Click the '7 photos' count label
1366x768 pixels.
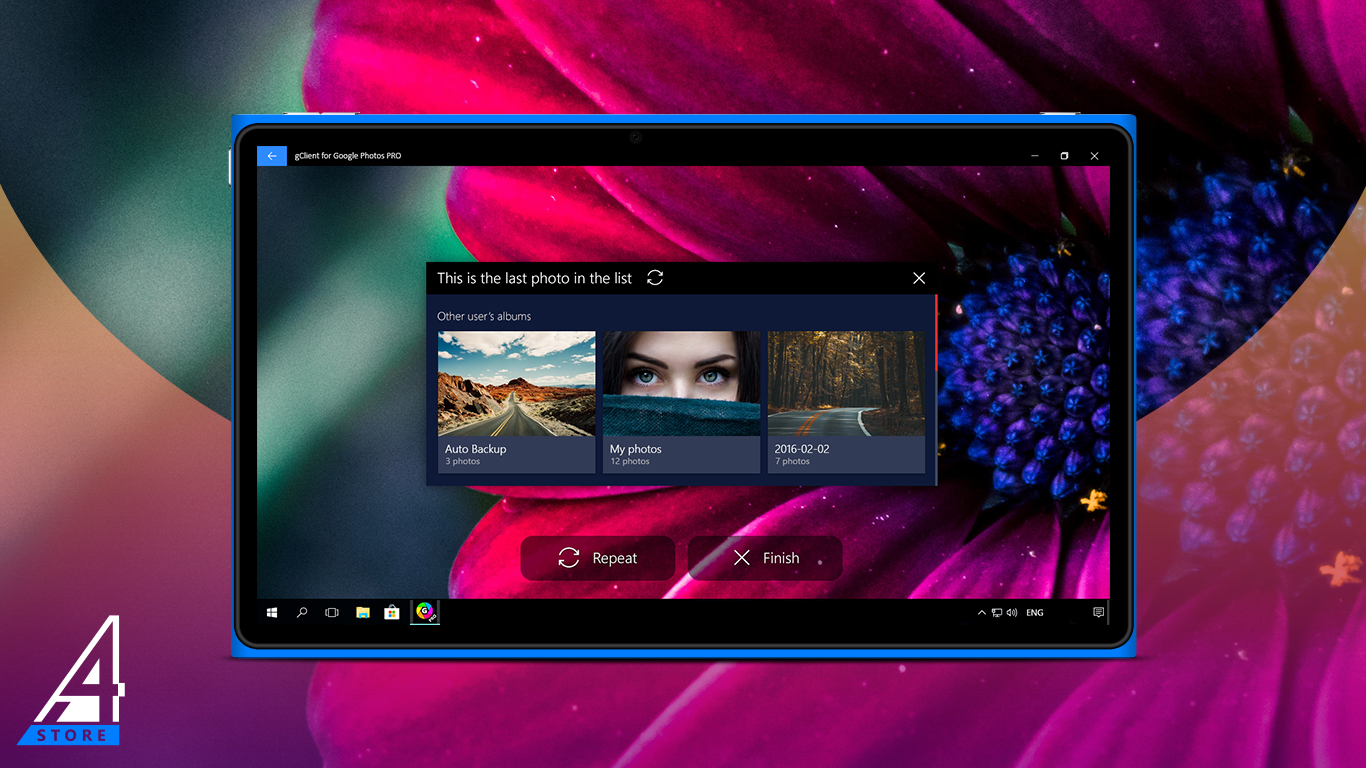792,462
